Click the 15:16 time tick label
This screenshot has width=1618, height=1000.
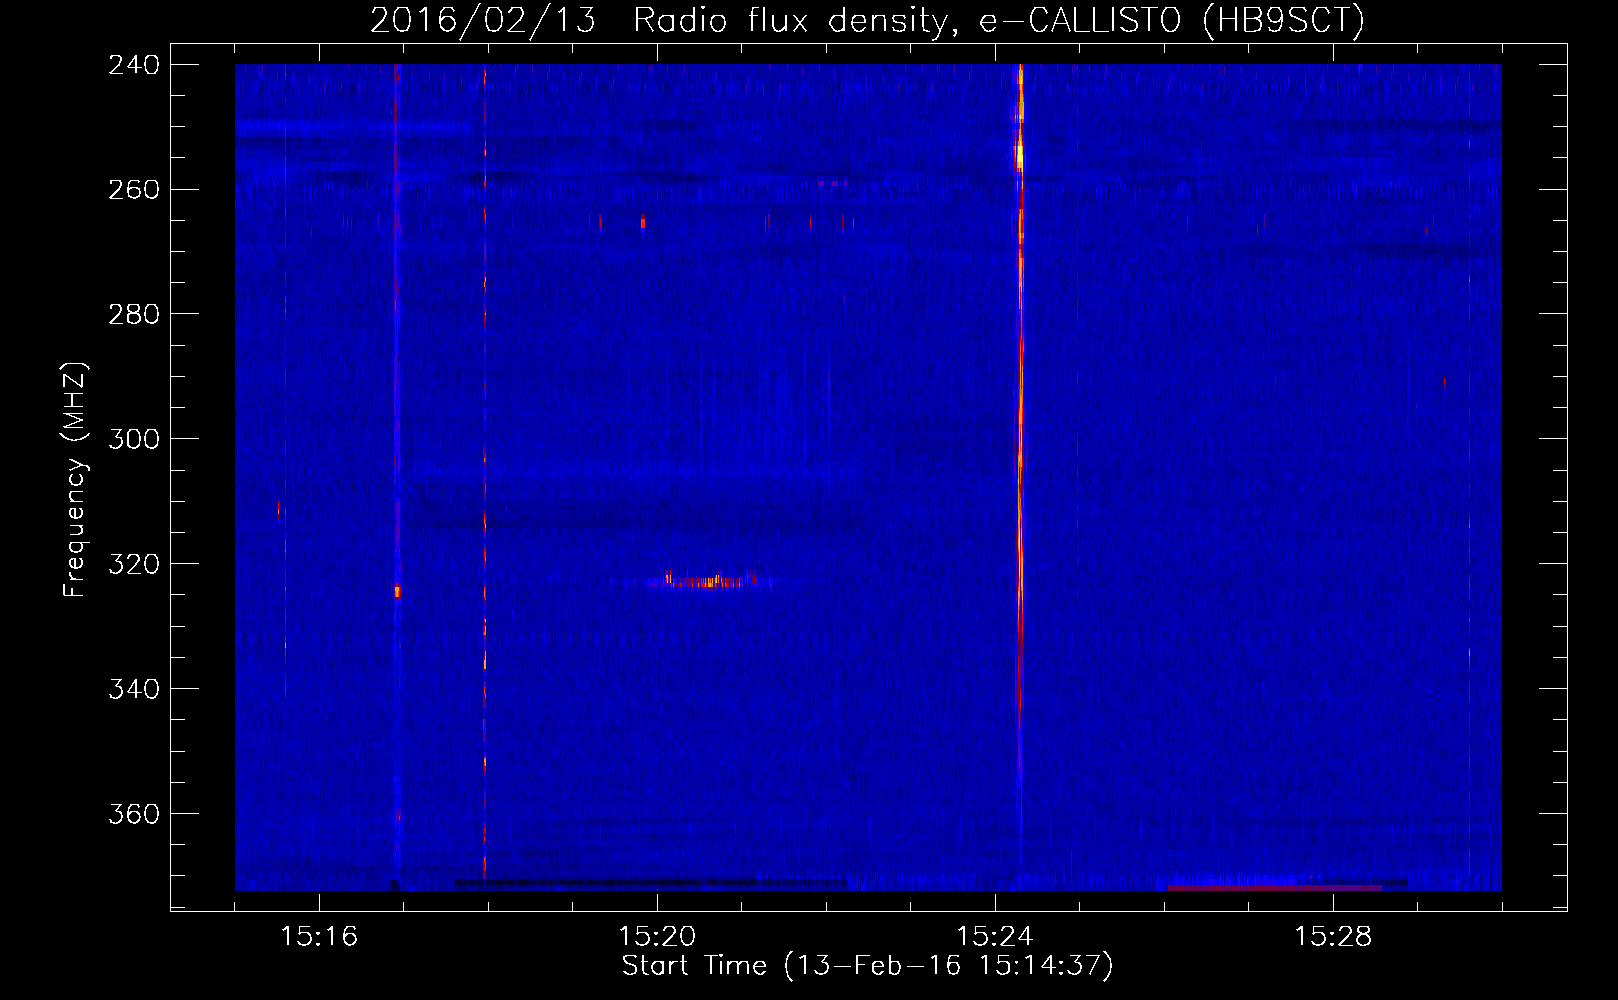[319, 936]
